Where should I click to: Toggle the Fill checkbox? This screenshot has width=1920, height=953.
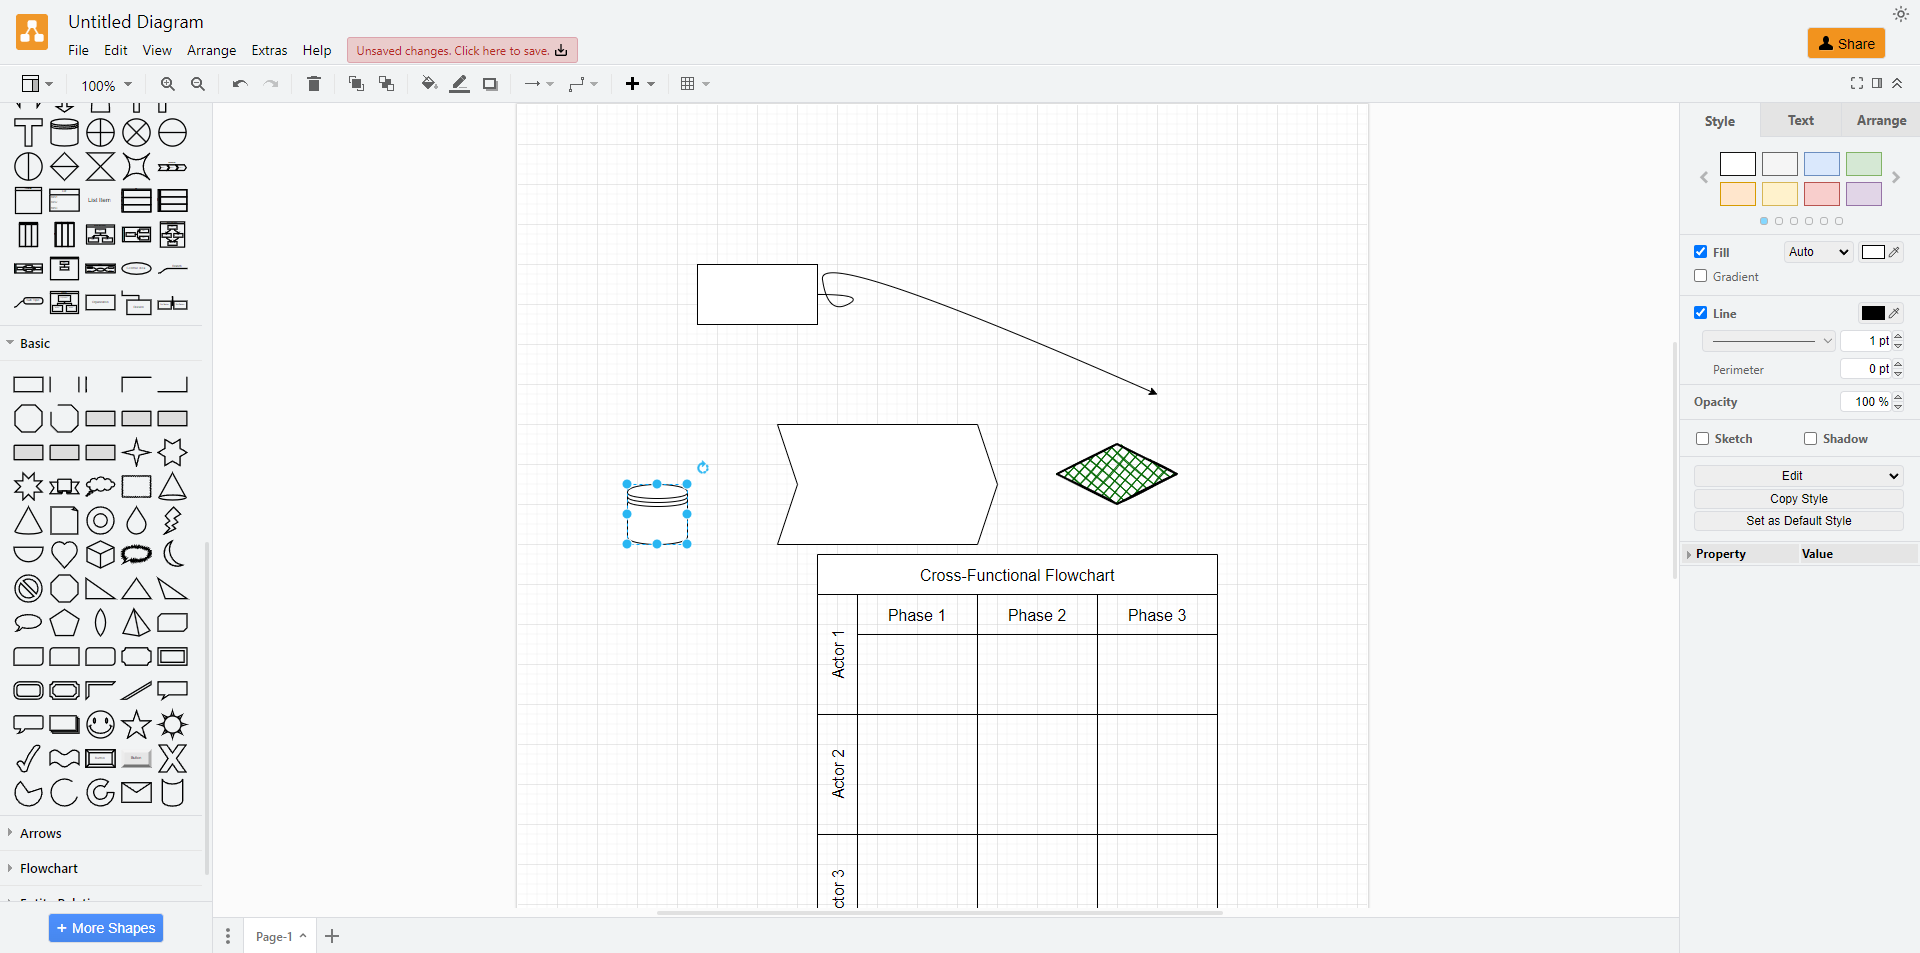click(x=1700, y=252)
